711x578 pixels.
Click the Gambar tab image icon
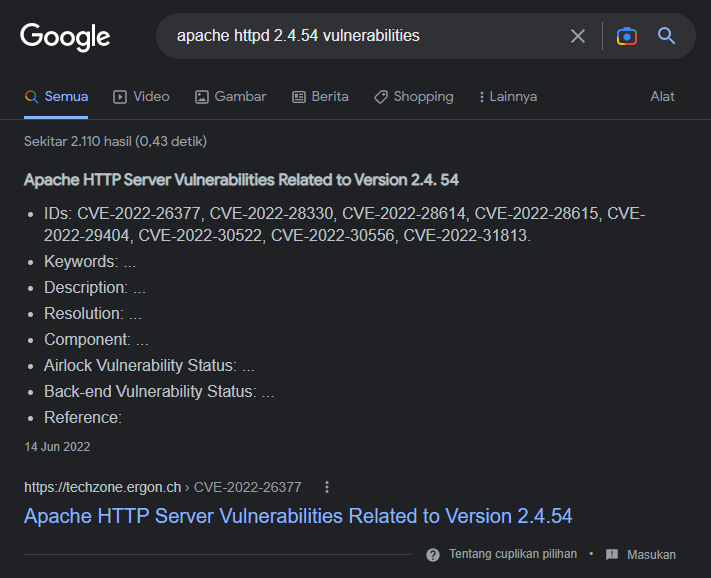(x=202, y=97)
